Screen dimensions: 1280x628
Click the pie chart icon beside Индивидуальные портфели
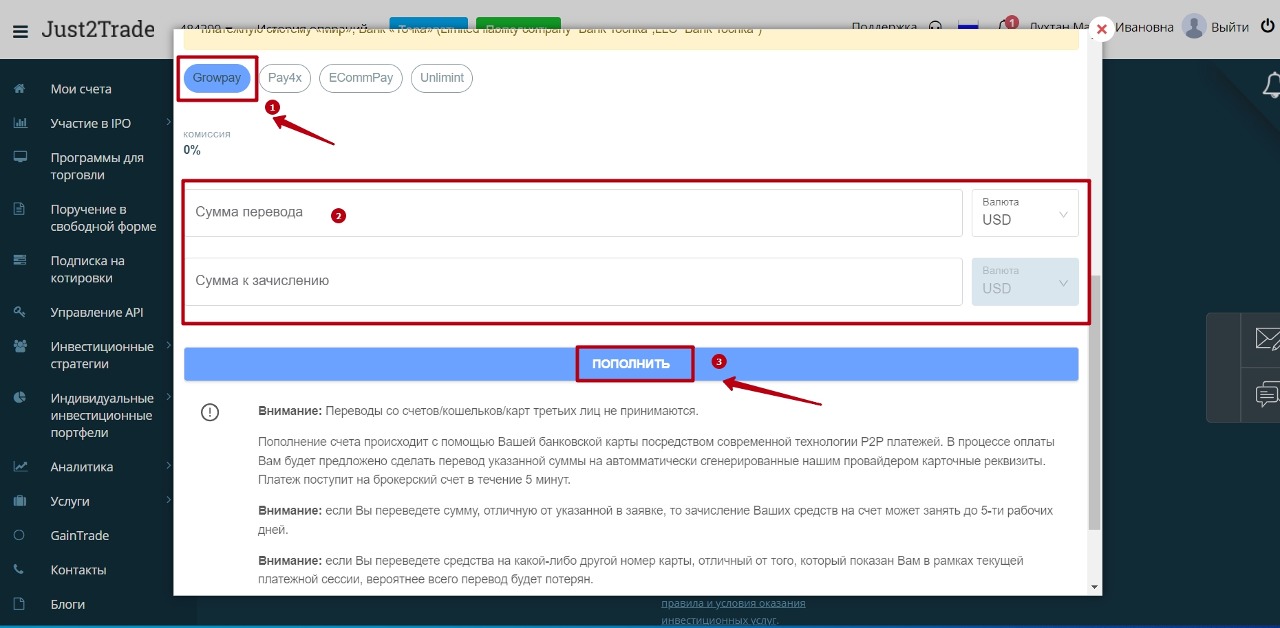click(19, 398)
